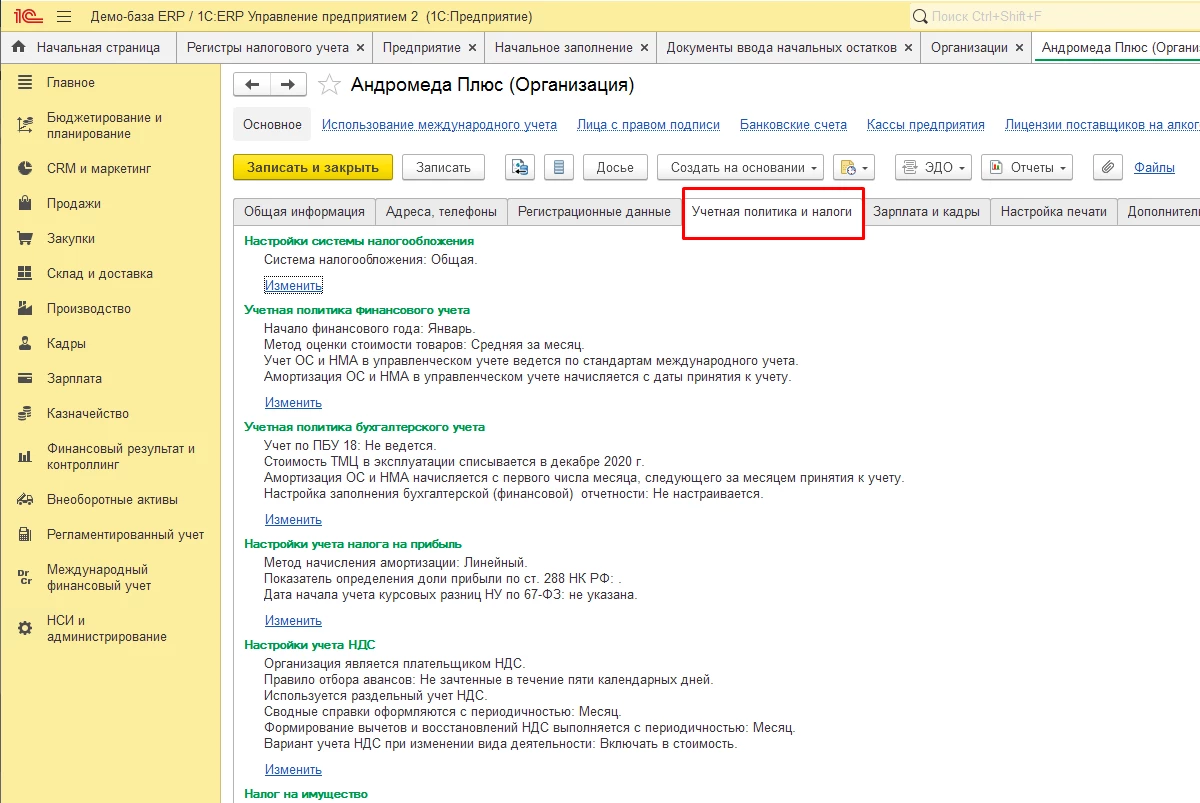Click the Записать button
The height and width of the screenshot is (803, 1200).
tap(443, 167)
